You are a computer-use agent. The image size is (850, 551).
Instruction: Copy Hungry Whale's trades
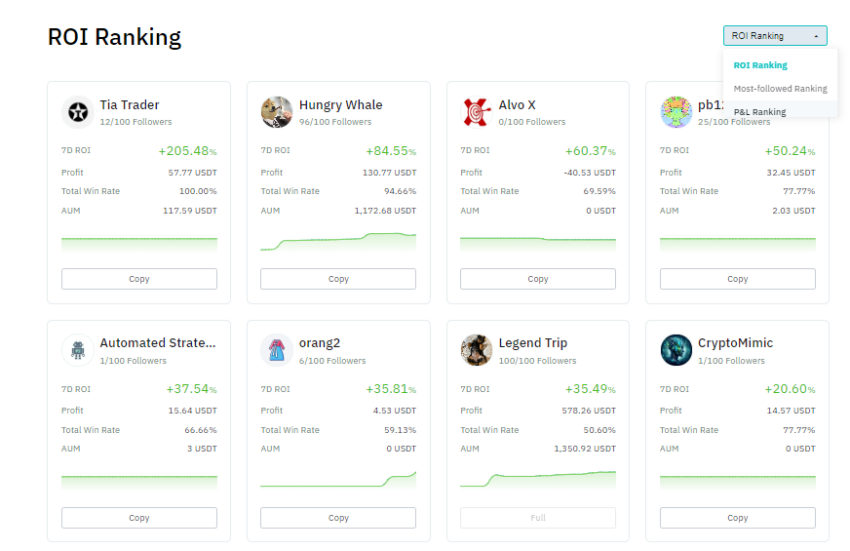point(338,279)
